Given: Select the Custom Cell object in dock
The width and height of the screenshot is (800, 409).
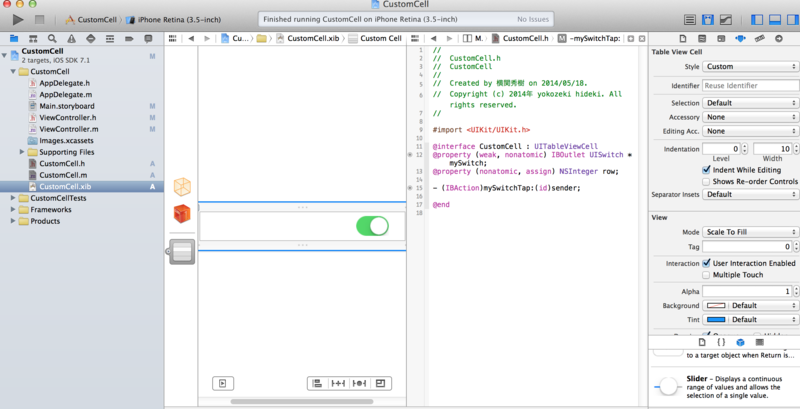Looking at the screenshot, I should tap(182, 251).
